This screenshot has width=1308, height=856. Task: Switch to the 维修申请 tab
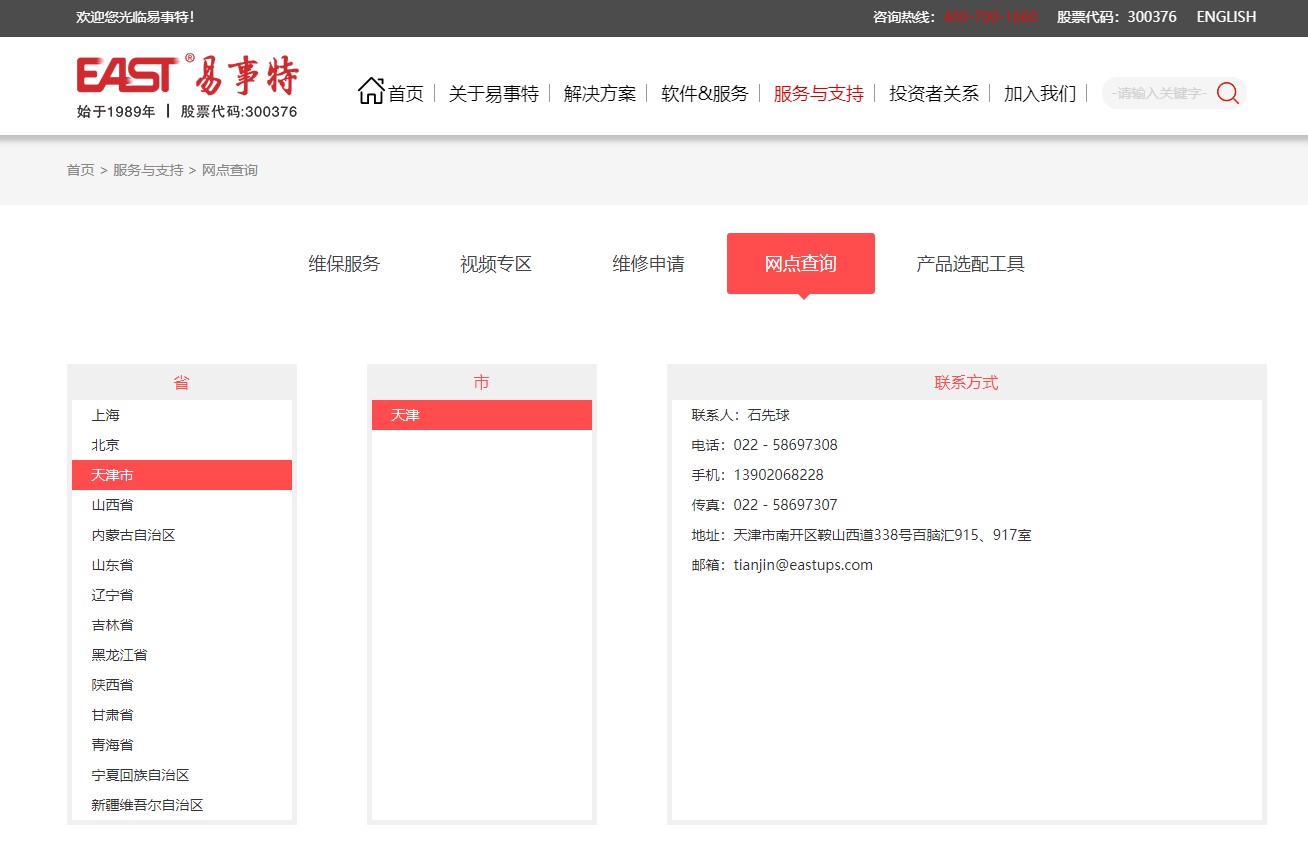click(x=648, y=264)
